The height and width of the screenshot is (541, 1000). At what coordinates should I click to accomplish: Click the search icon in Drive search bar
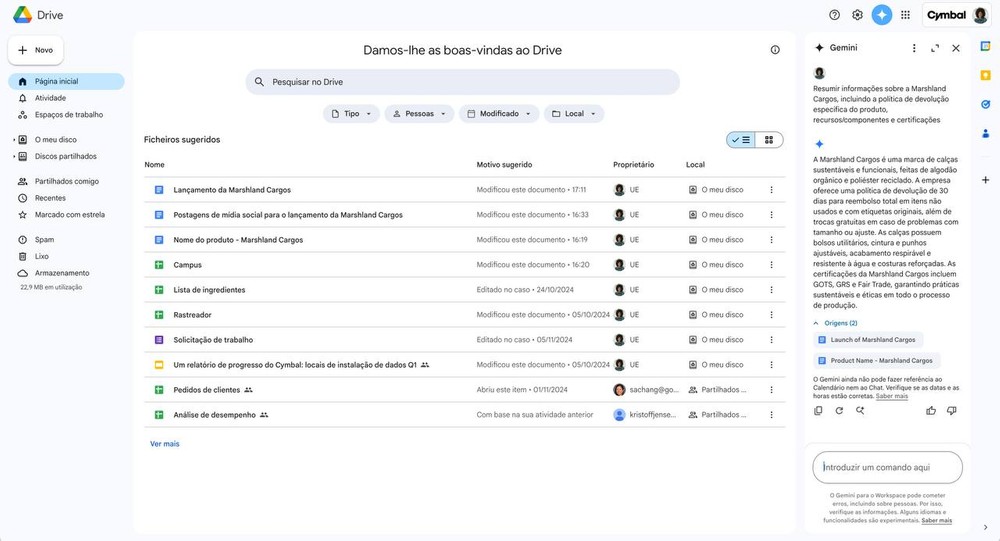[x=259, y=82]
